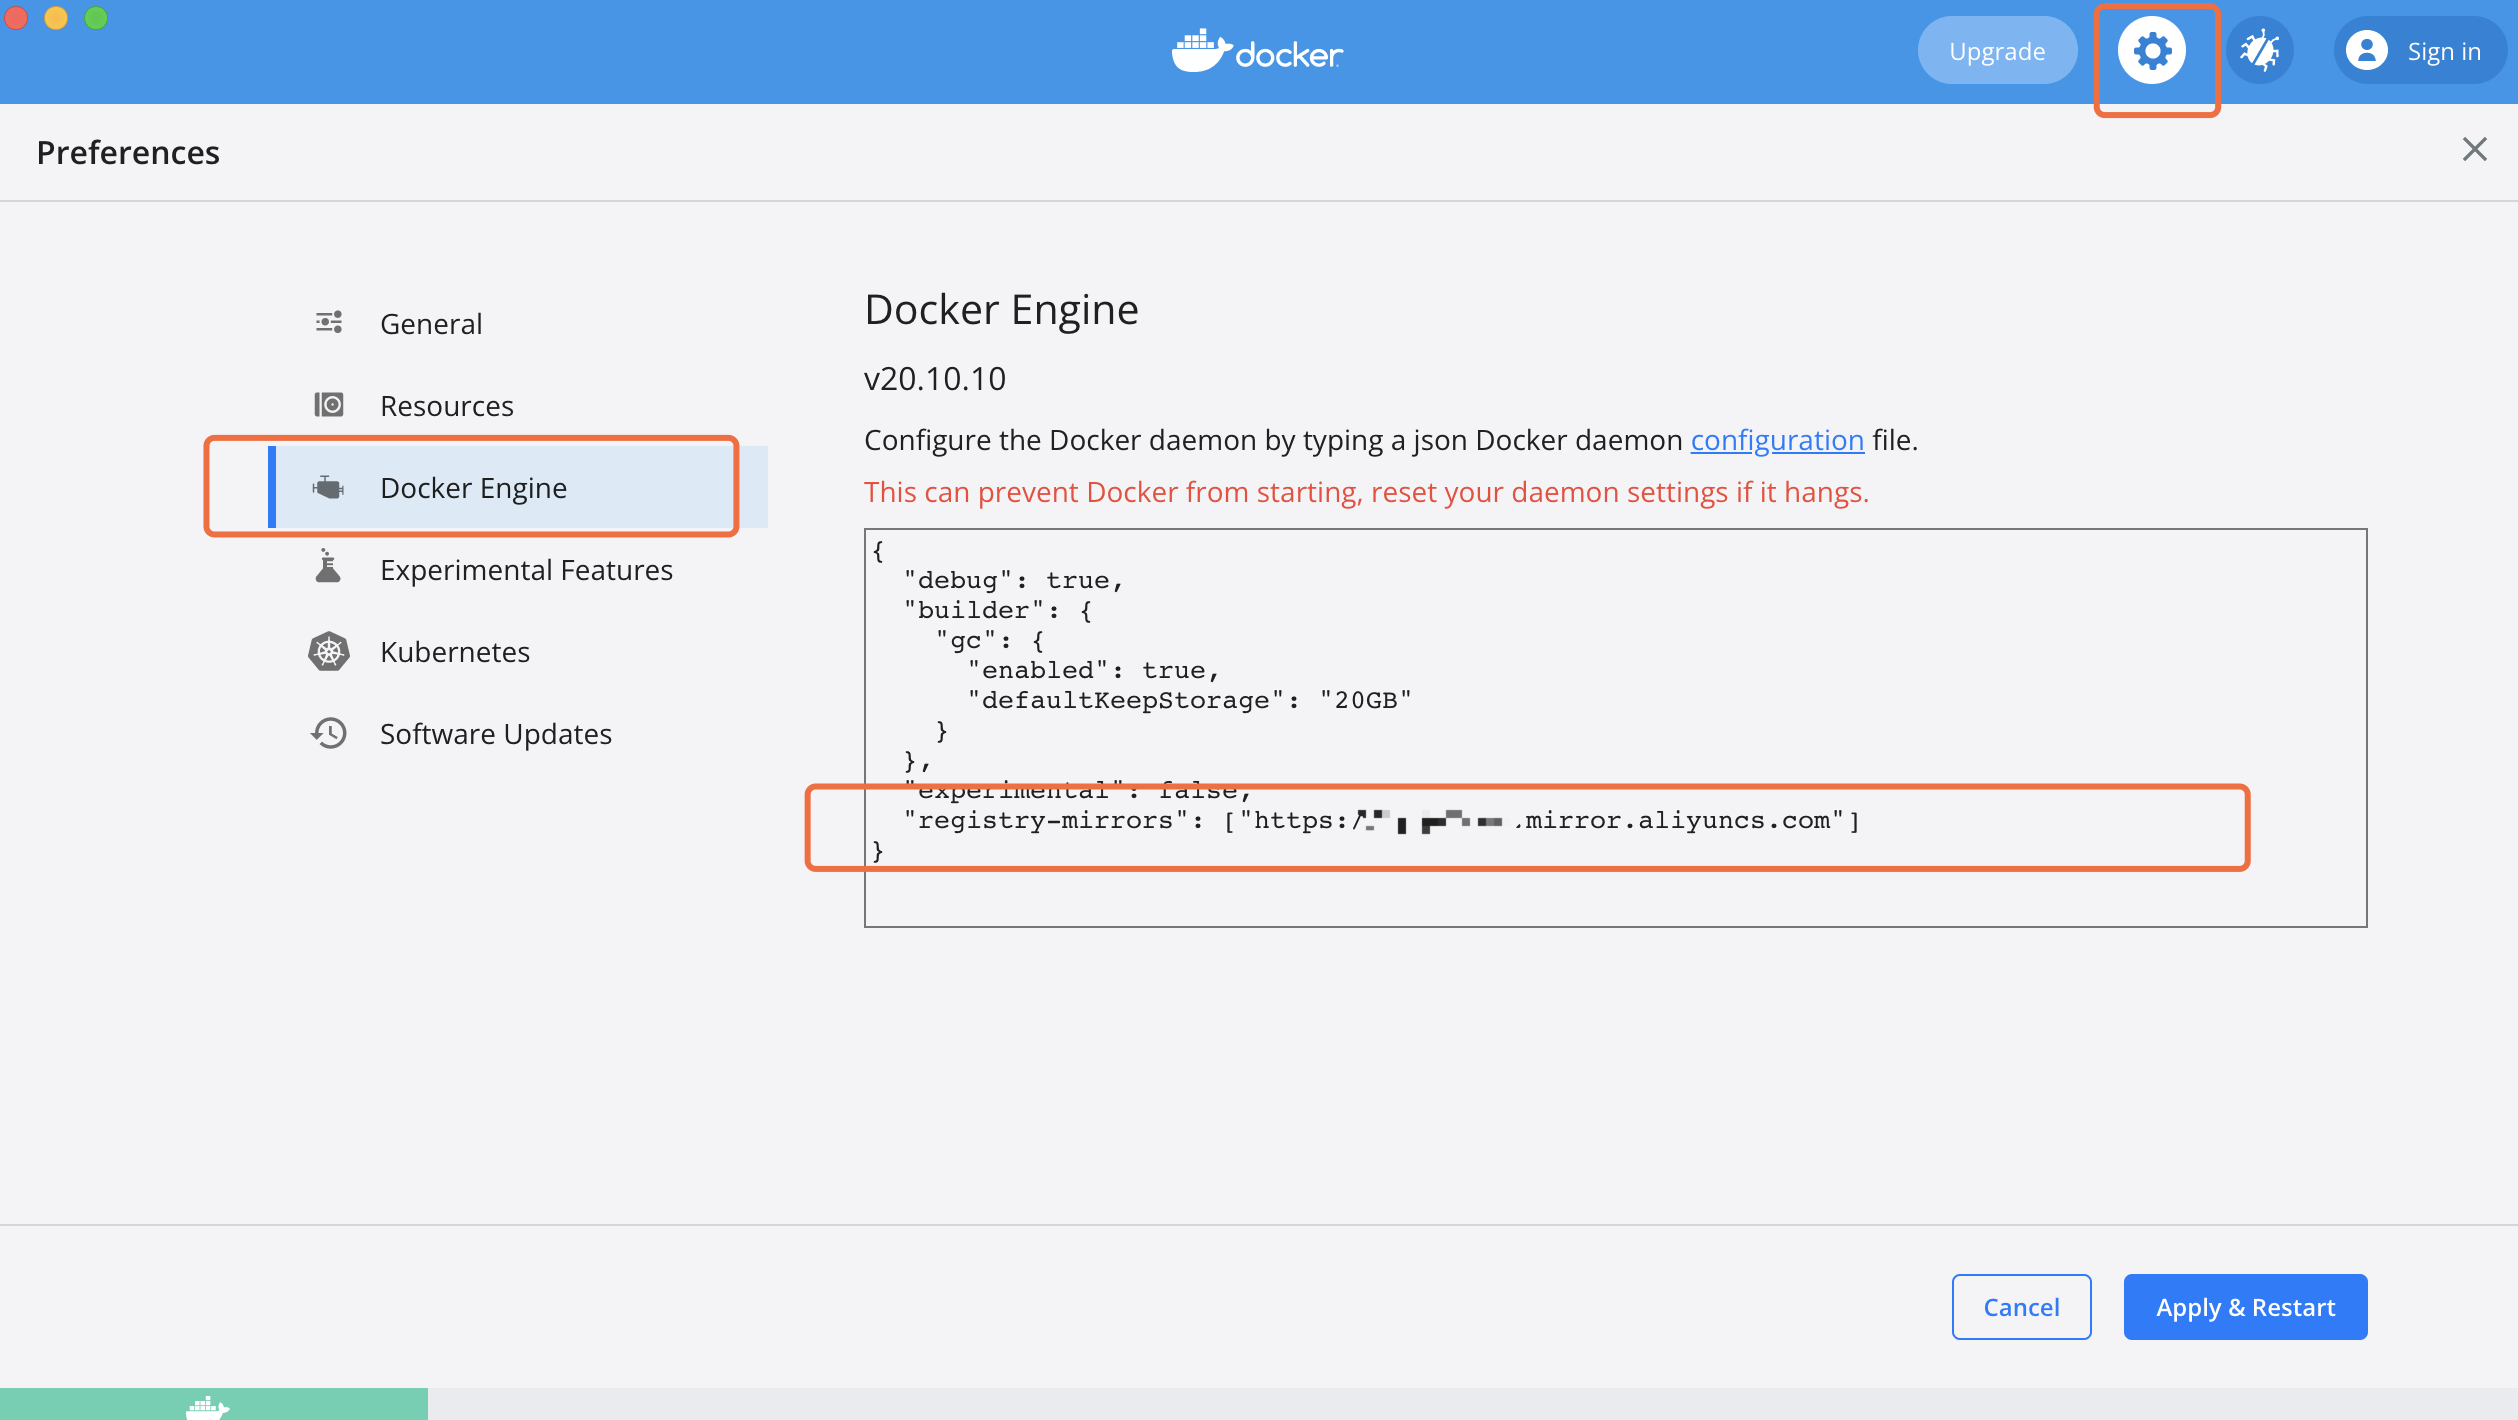Open settings via gear icon

tap(2152, 51)
